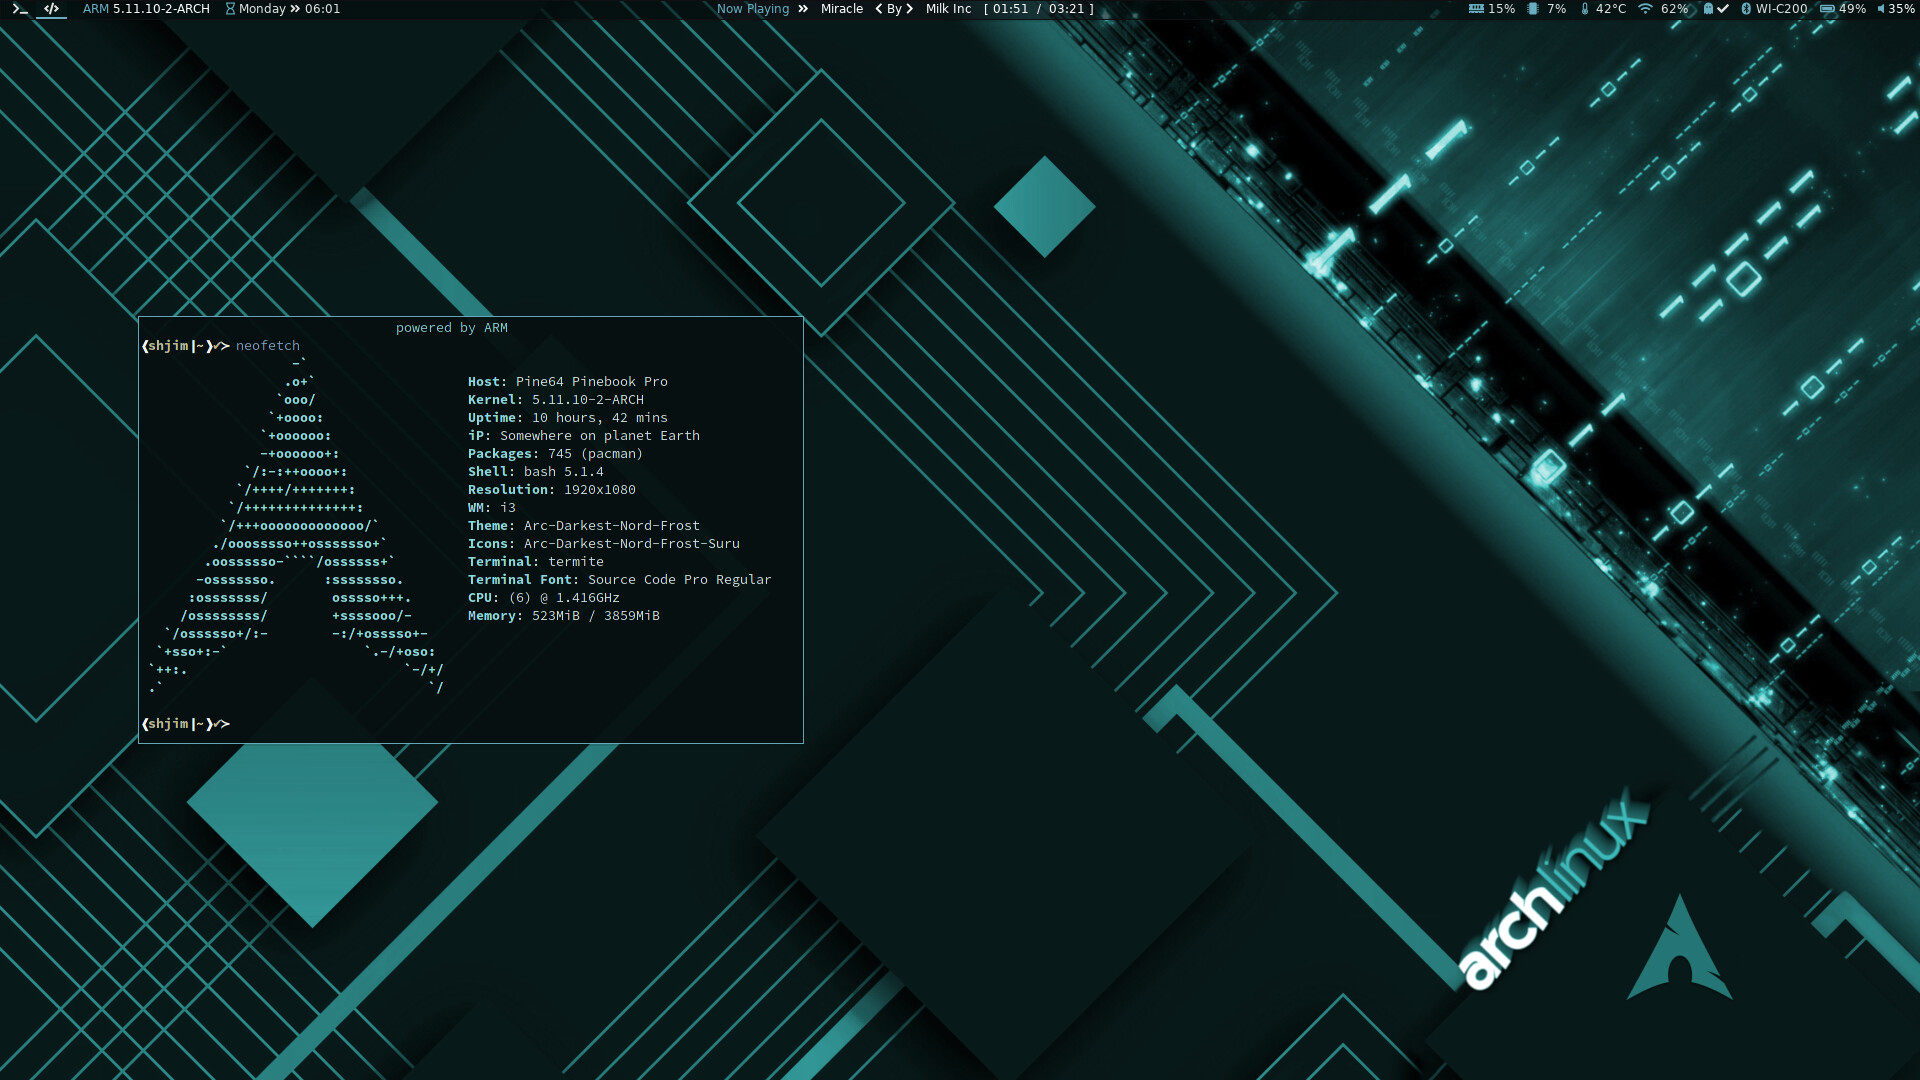Image resolution: width=1920 pixels, height=1080 pixels.
Task: Click the Now Playing label
Action: pos(753,9)
